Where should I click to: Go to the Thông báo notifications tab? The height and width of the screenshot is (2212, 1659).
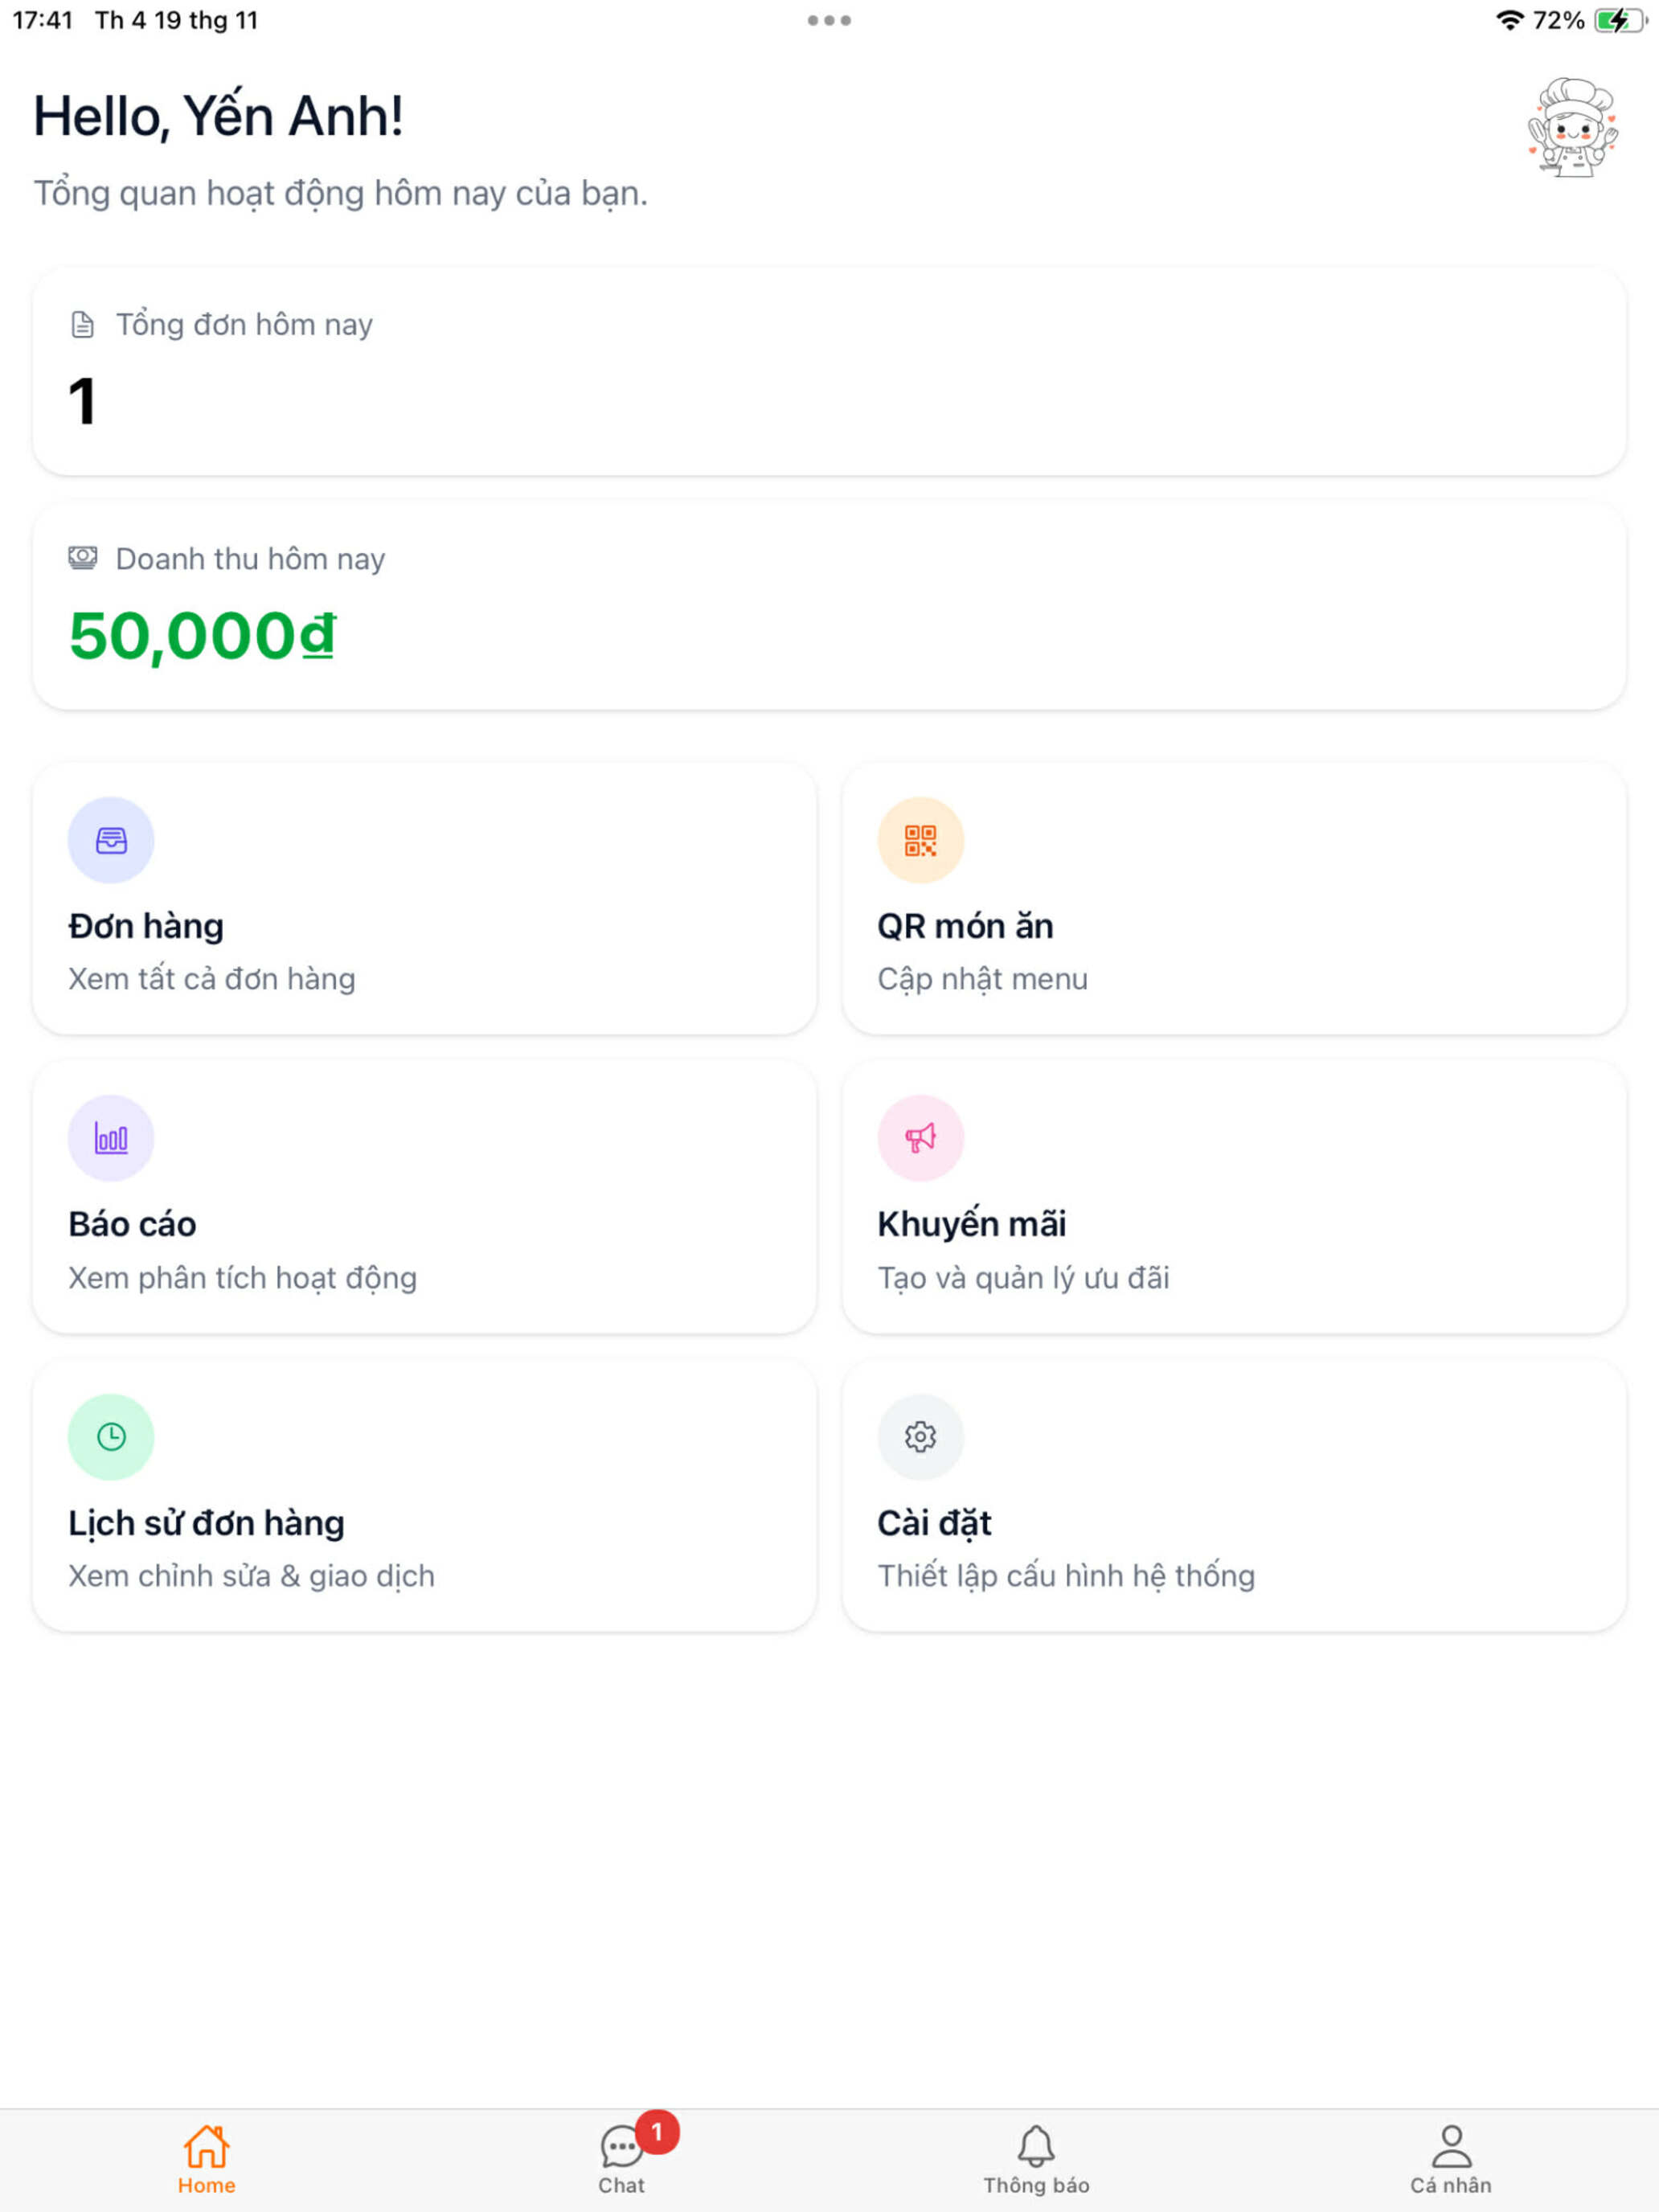pos(1036,2160)
